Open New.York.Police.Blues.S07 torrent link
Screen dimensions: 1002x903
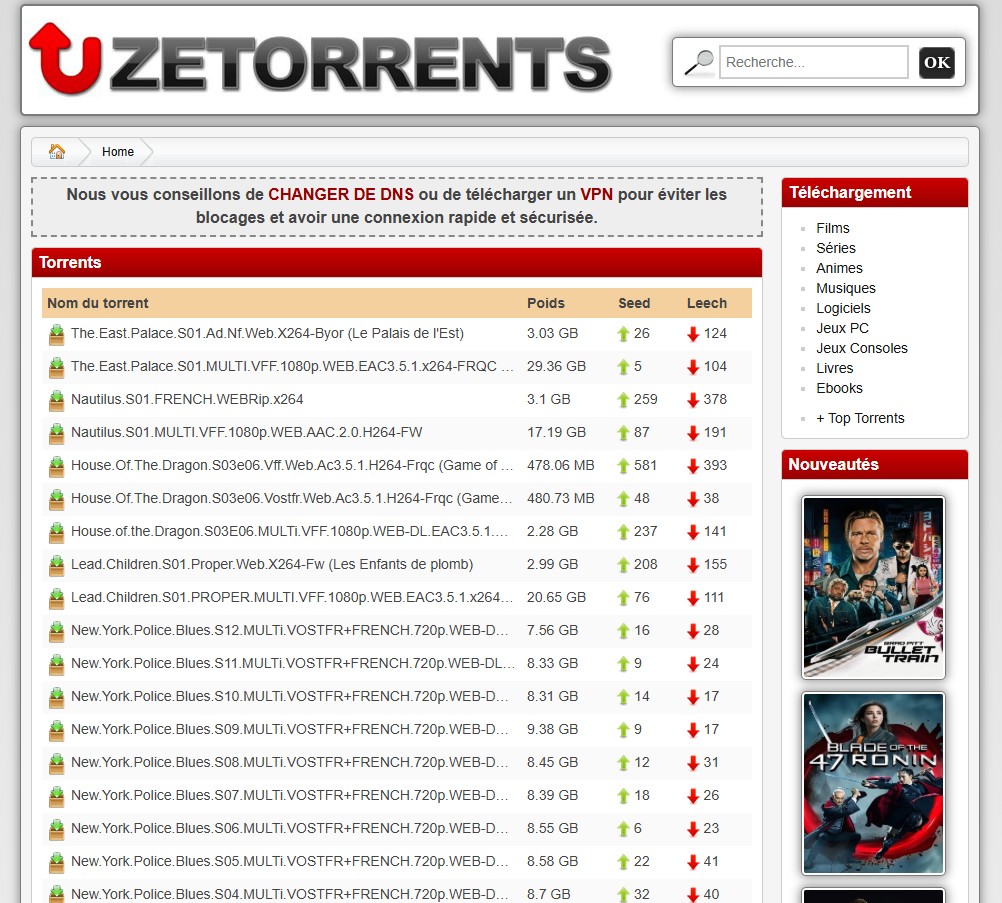(x=289, y=795)
